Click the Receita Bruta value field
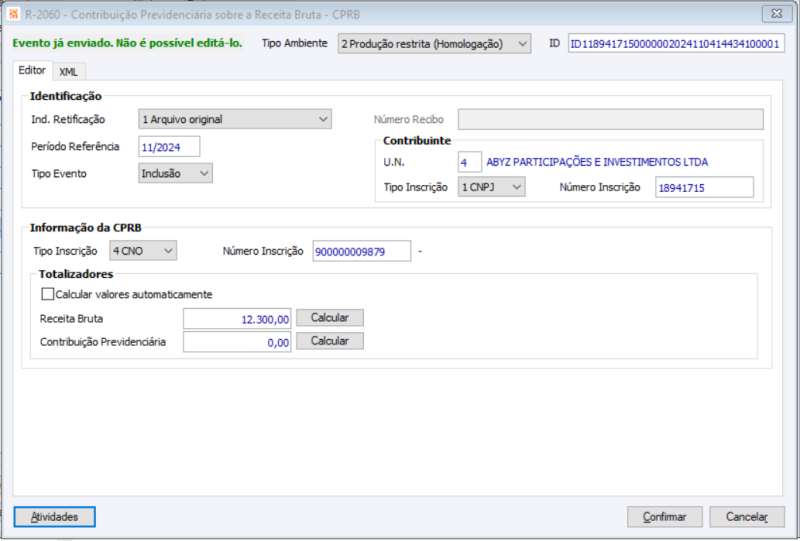Screen dimensions: 800x541 point(237,319)
